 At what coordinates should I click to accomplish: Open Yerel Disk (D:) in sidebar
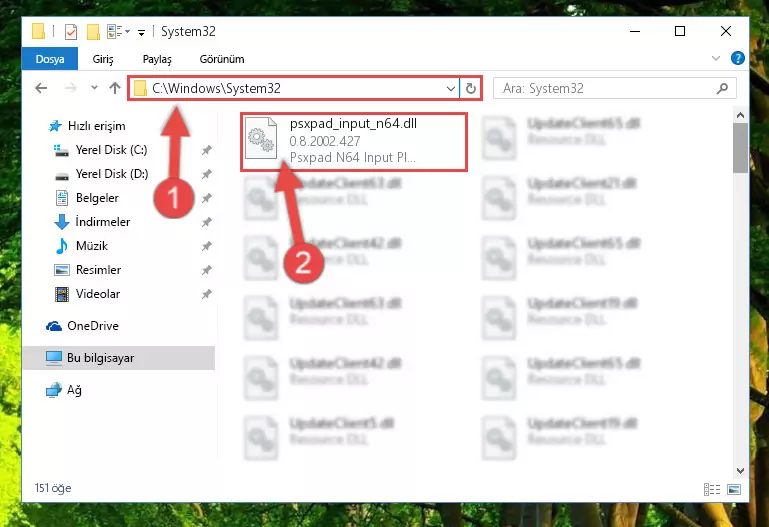pyautogui.click(x=111, y=174)
